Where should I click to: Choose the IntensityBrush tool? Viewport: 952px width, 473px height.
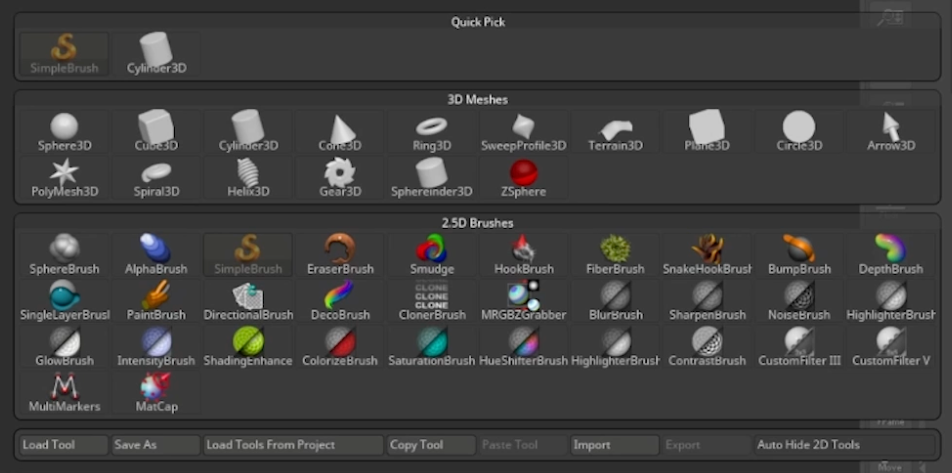156,347
